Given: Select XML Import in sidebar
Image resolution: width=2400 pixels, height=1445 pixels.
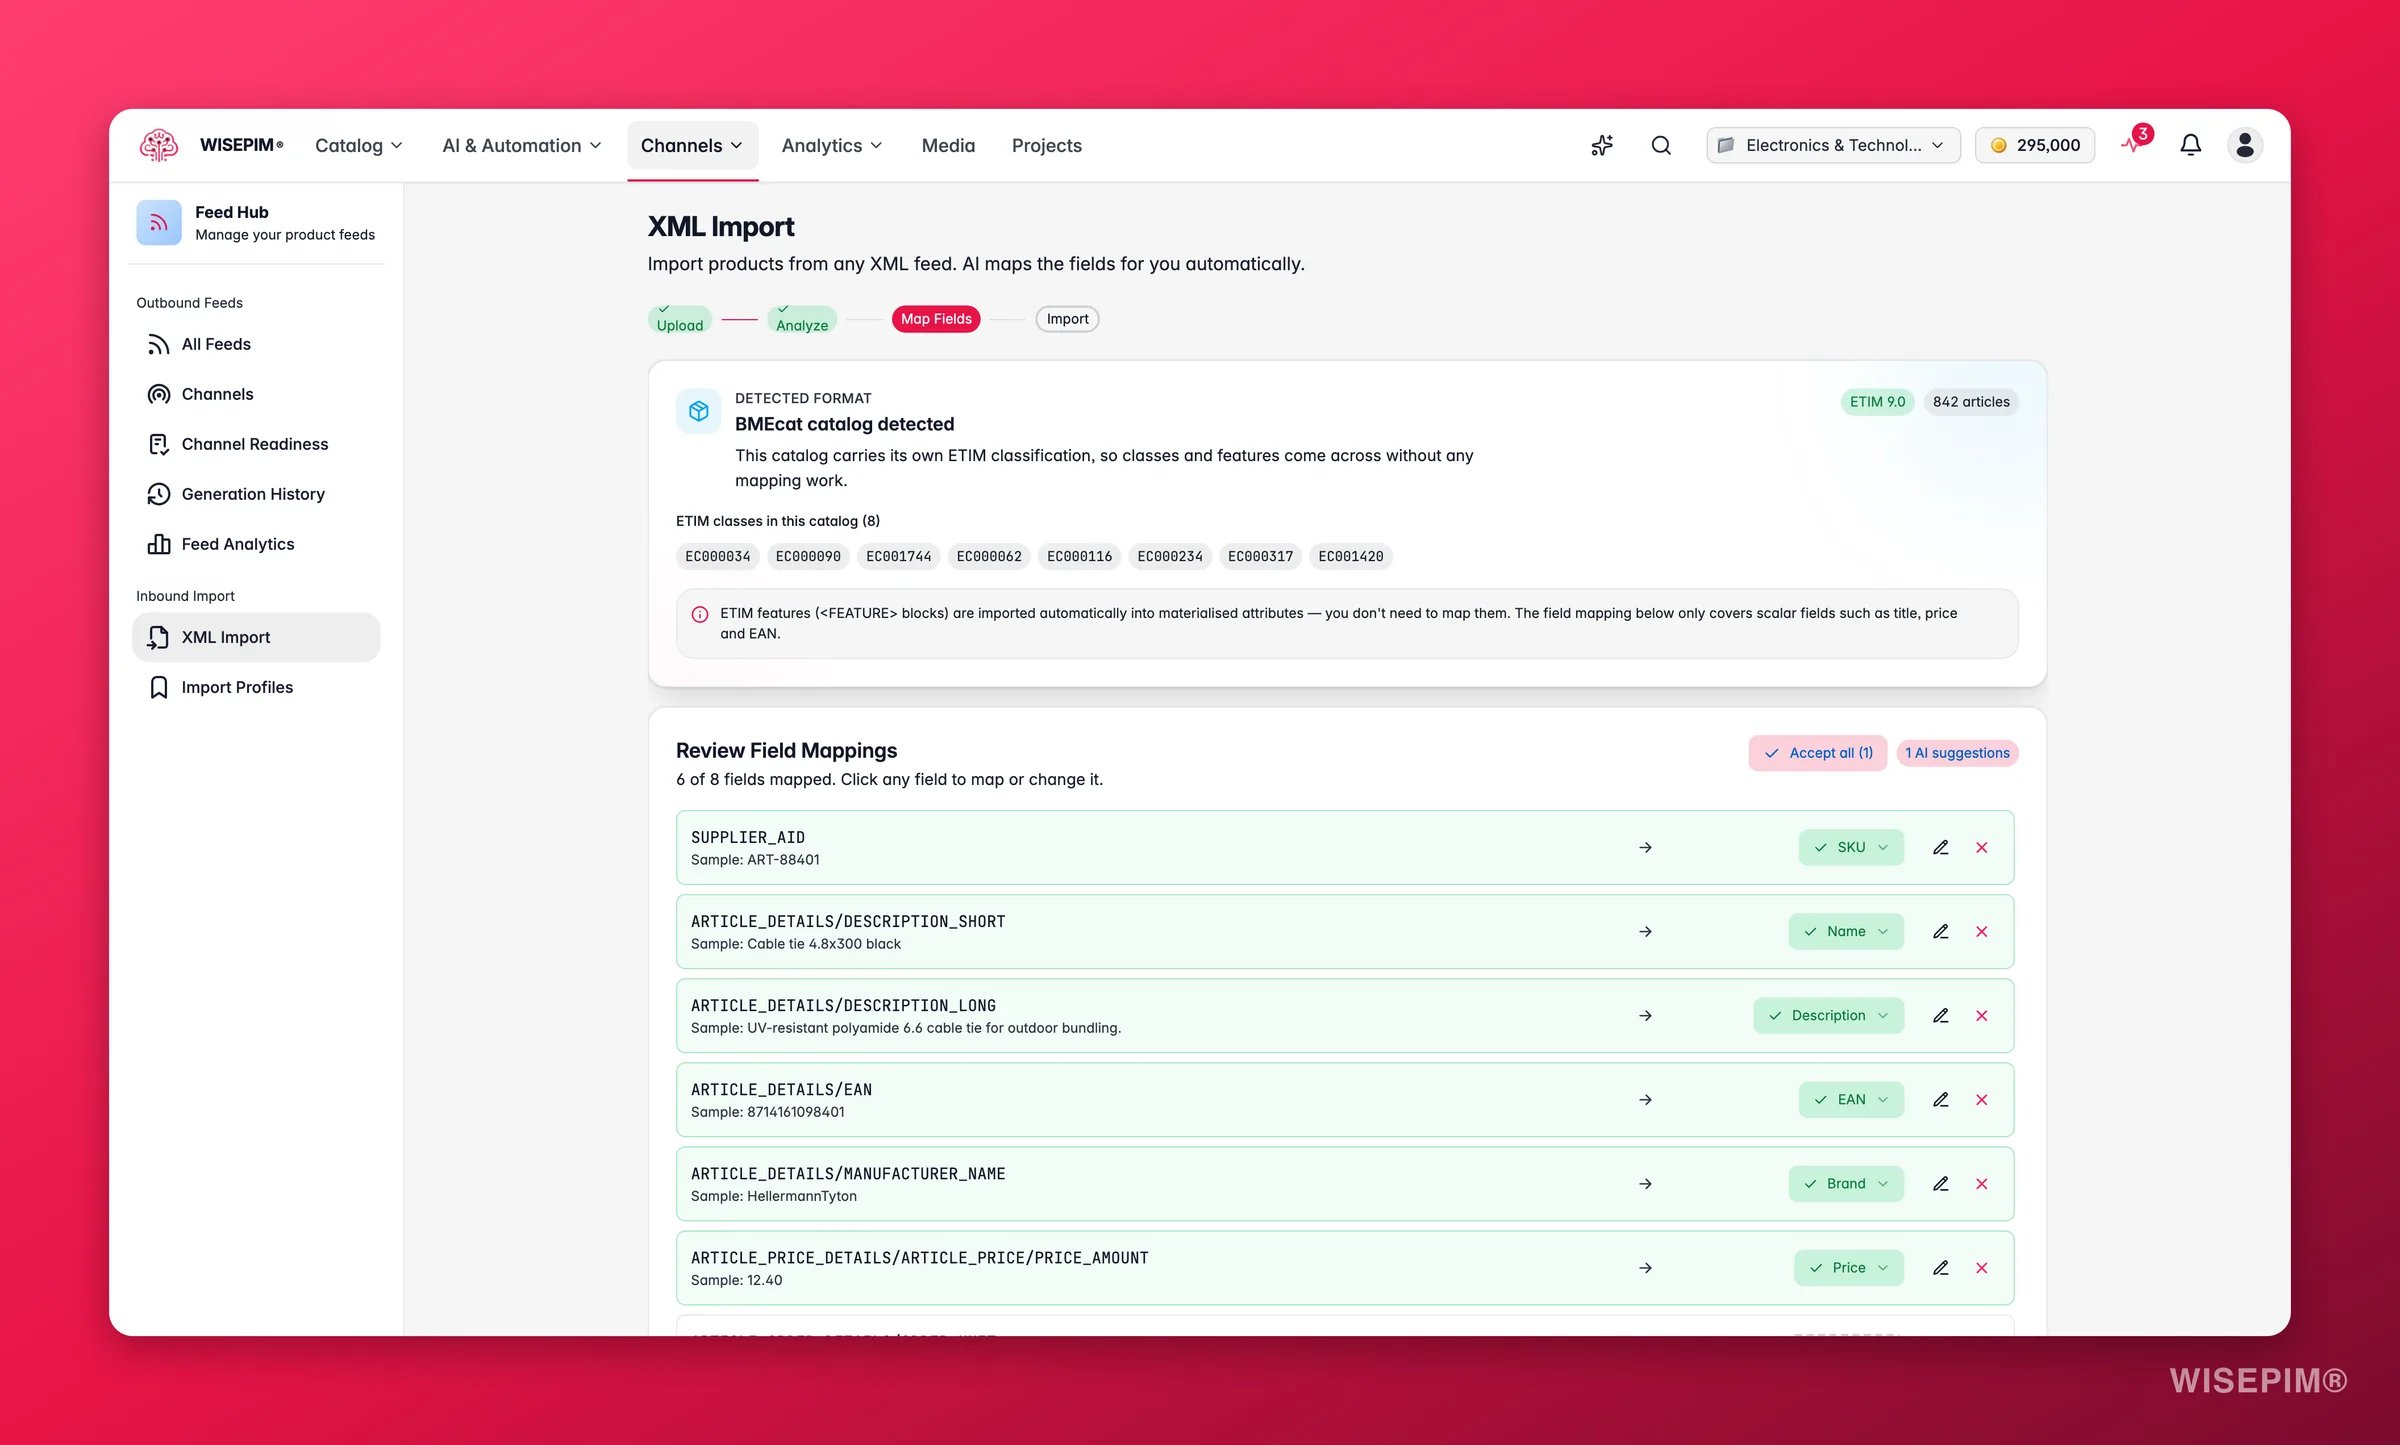Looking at the screenshot, I should (x=256, y=637).
